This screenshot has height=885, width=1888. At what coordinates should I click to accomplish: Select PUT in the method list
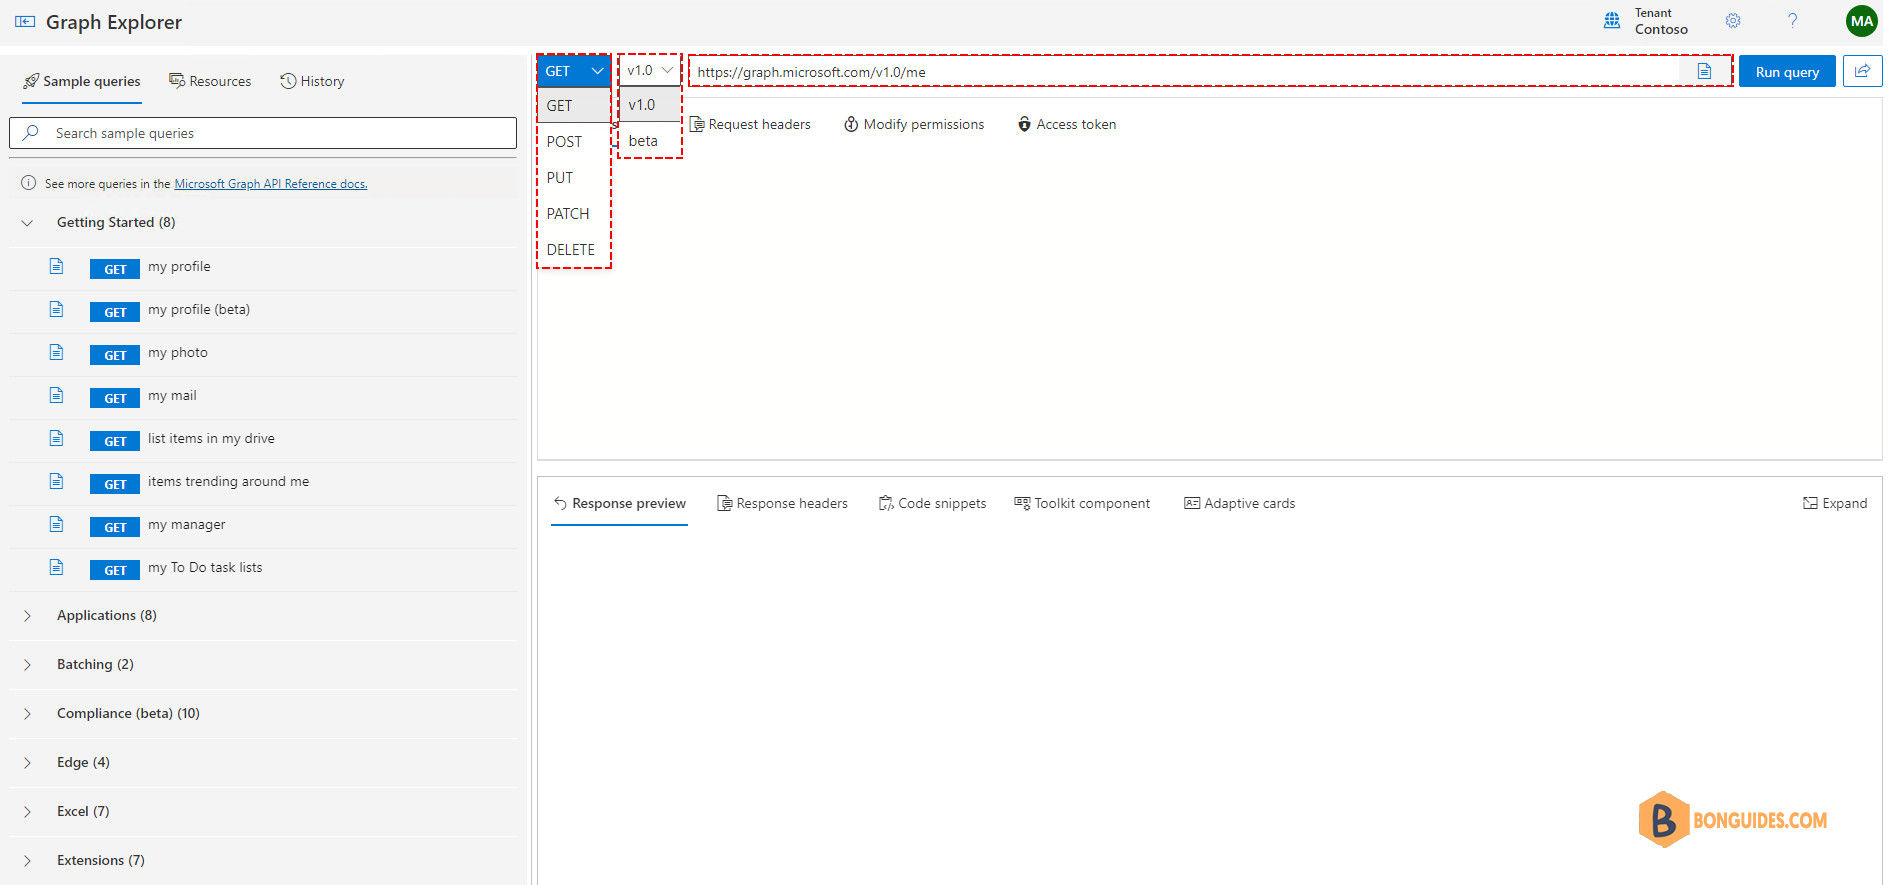574,177
